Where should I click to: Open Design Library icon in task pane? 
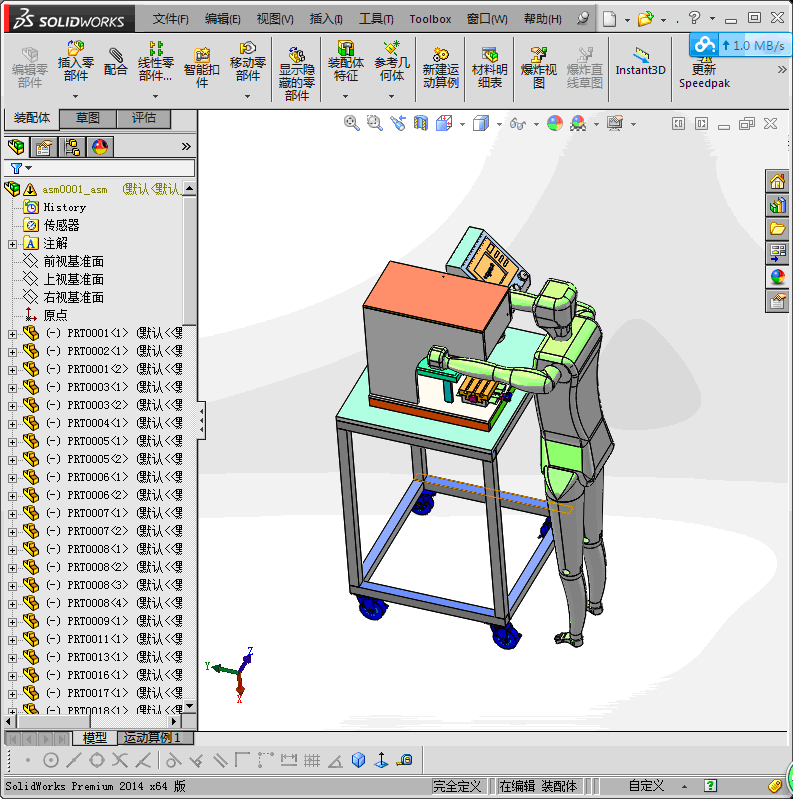click(777, 205)
